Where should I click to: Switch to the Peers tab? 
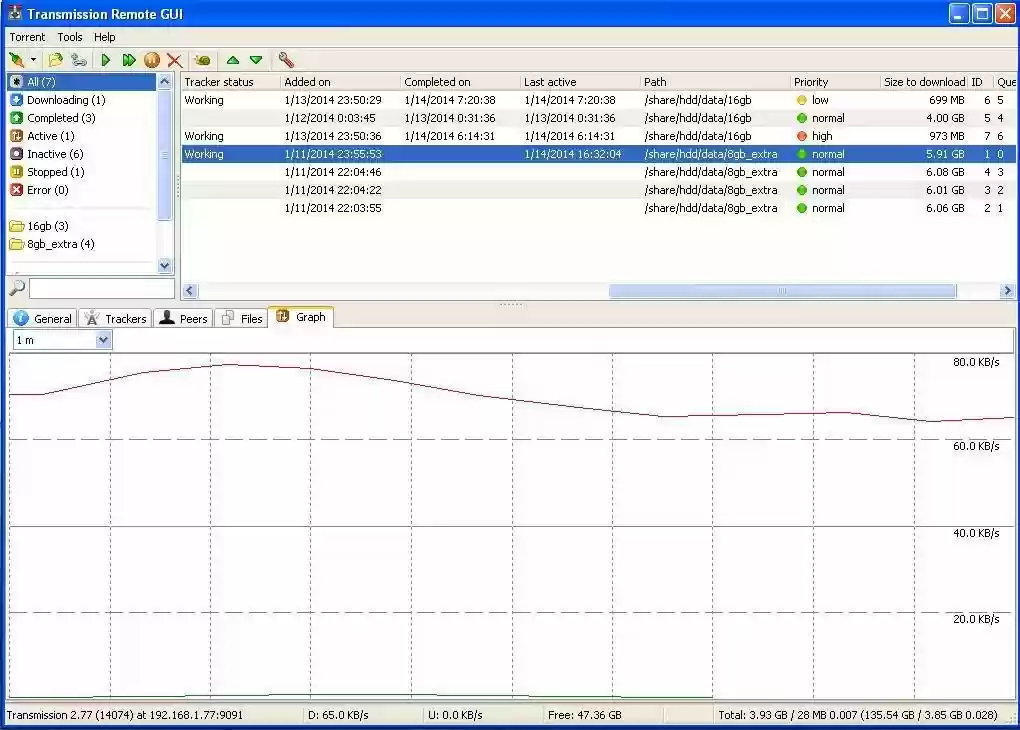point(184,318)
